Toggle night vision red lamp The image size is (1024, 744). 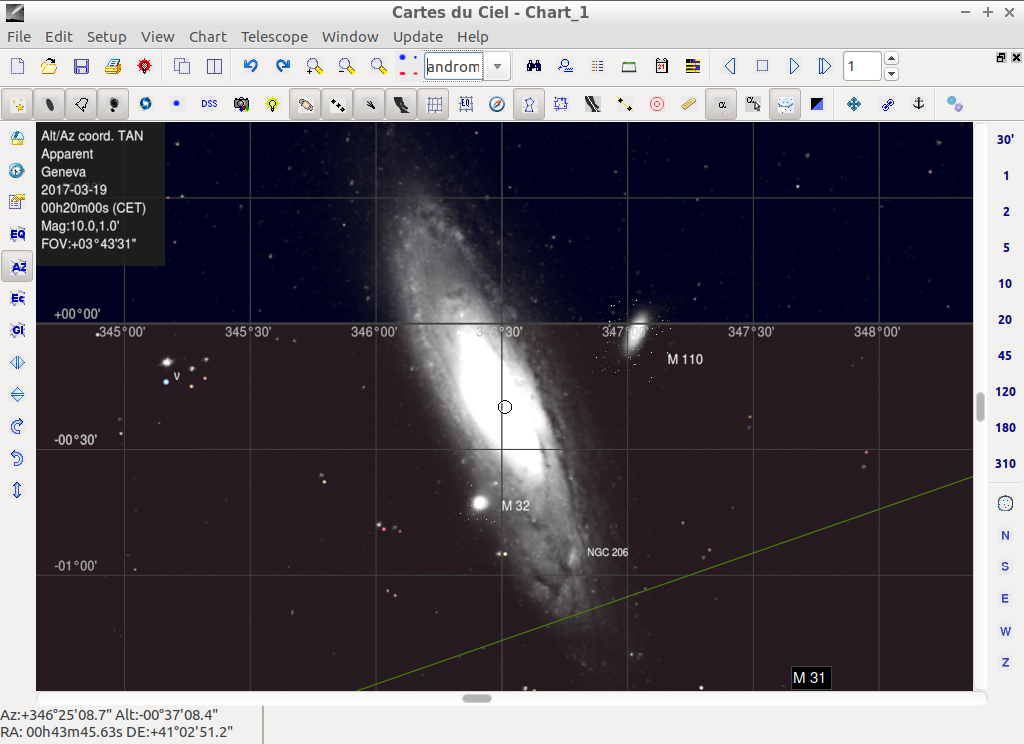click(x=144, y=66)
